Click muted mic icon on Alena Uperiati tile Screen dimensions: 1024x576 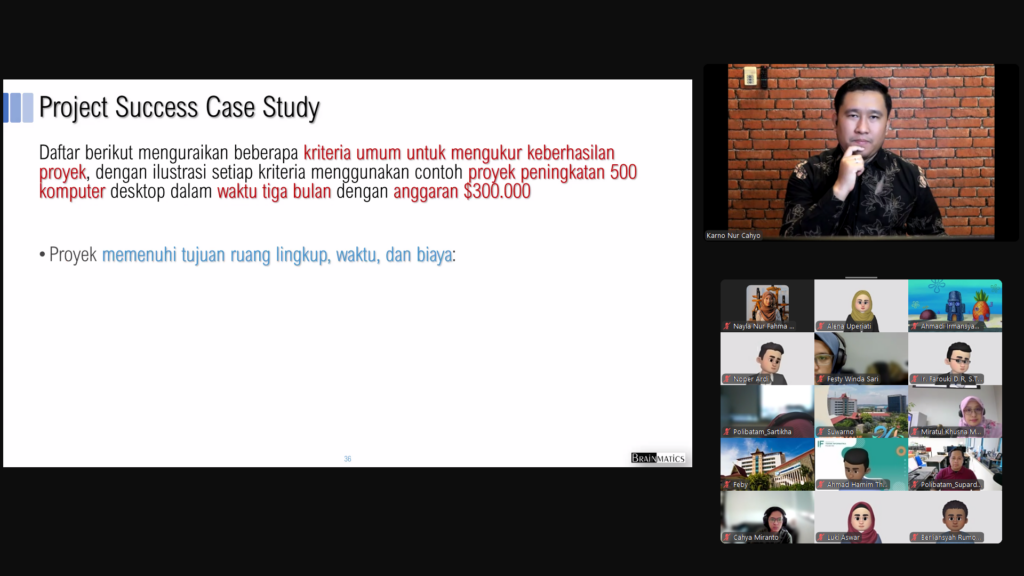pos(821,326)
